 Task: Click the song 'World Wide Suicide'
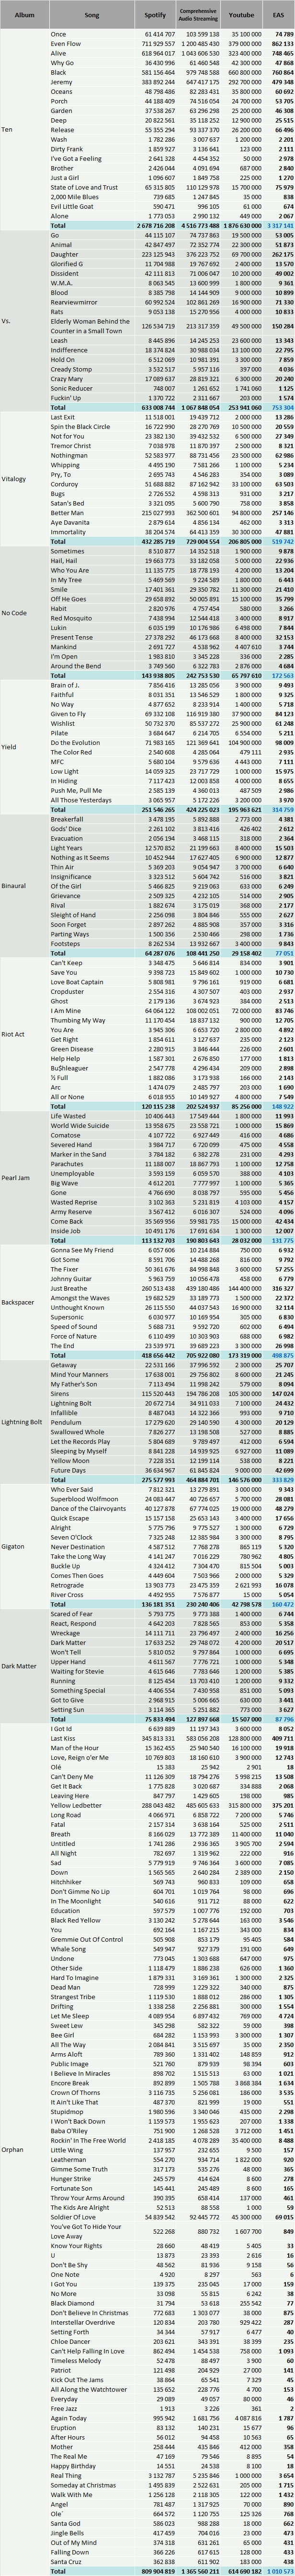pos(80,1125)
